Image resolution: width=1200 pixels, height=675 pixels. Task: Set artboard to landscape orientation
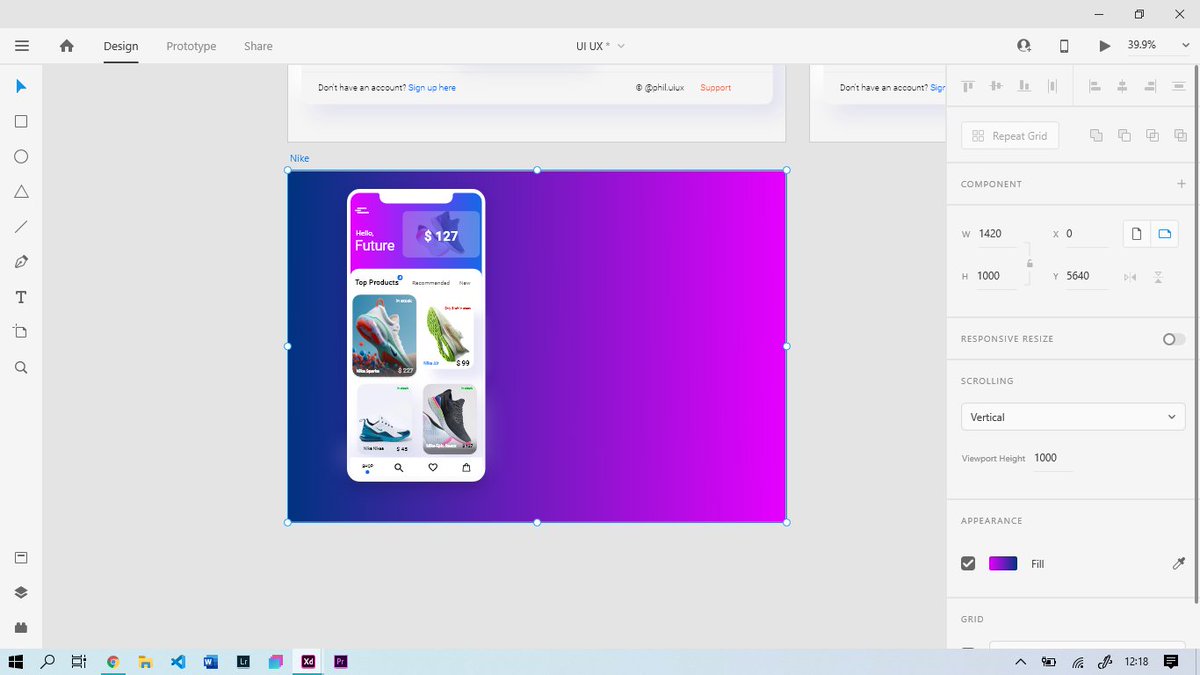[x=1164, y=234]
